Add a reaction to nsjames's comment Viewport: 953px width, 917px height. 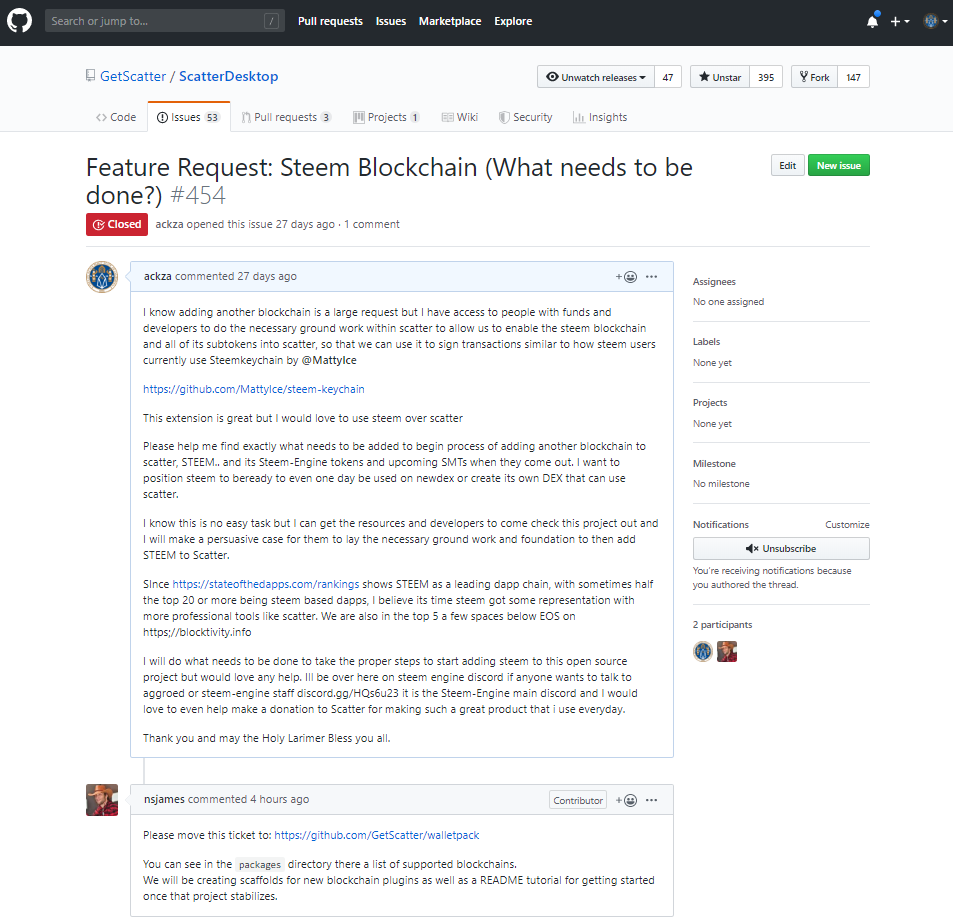pyautogui.click(x=626, y=800)
